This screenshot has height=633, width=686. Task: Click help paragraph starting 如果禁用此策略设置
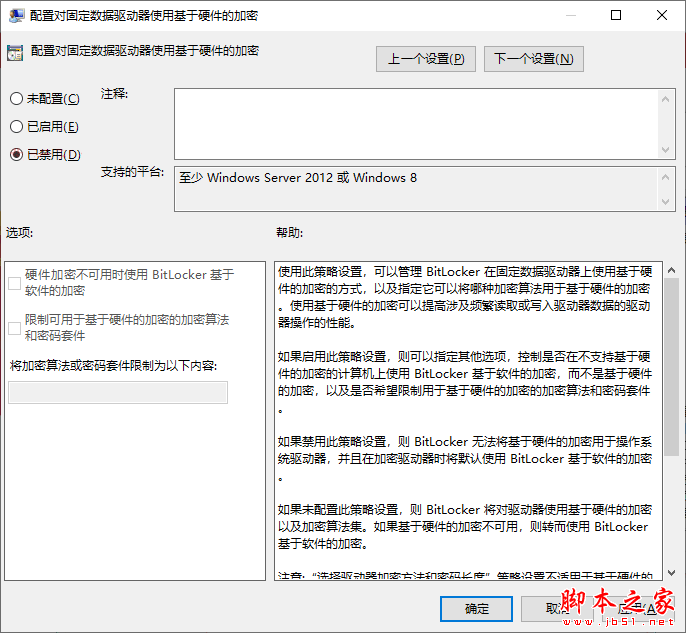465,458
